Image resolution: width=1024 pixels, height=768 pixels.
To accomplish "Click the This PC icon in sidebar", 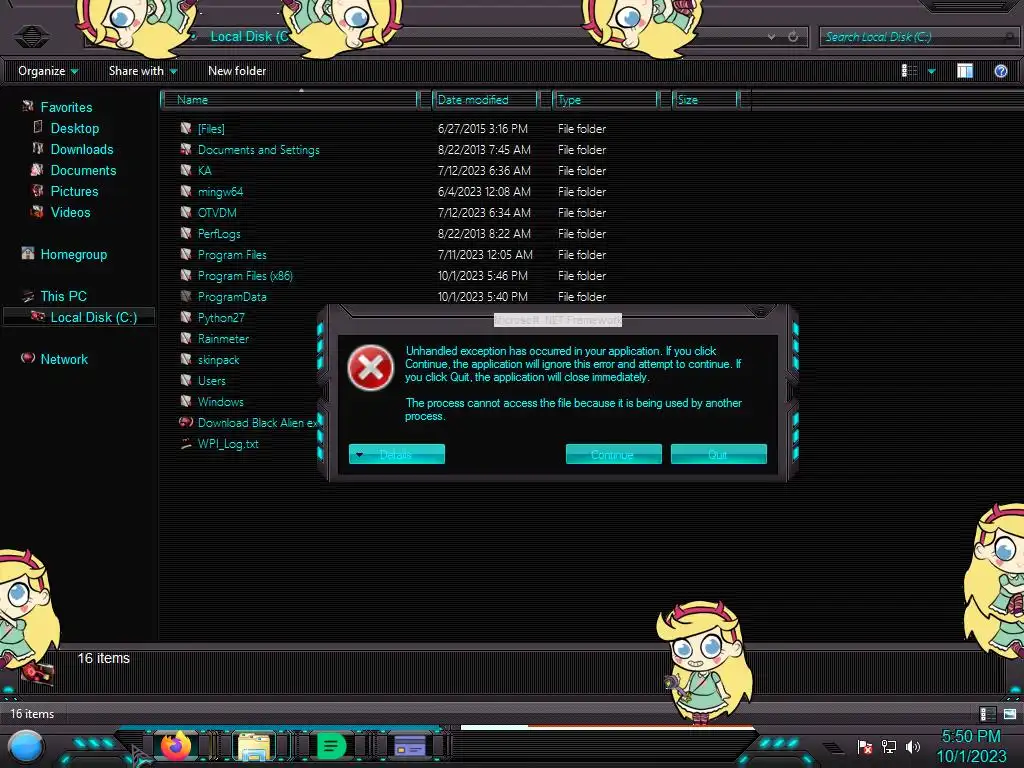I will tap(28, 296).
